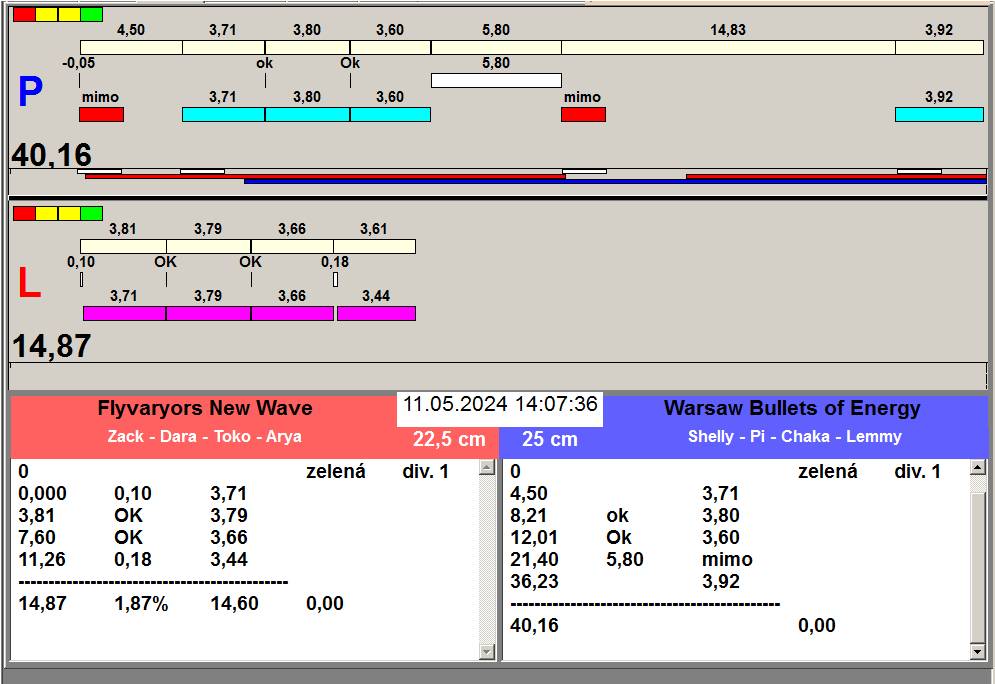The width and height of the screenshot is (995, 684).
Task: Select the 14,60 value in Flyvaryors summary
Action: 234,603
